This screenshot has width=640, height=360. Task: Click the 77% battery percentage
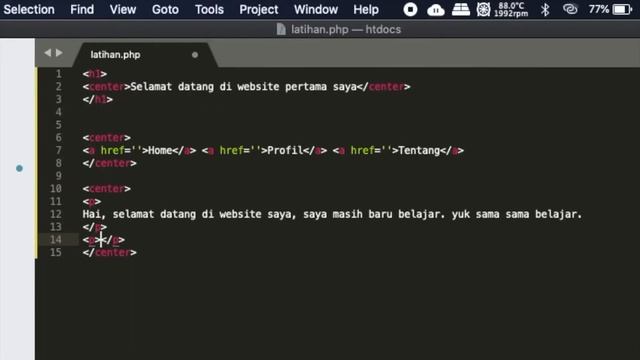[x=599, y=9]
